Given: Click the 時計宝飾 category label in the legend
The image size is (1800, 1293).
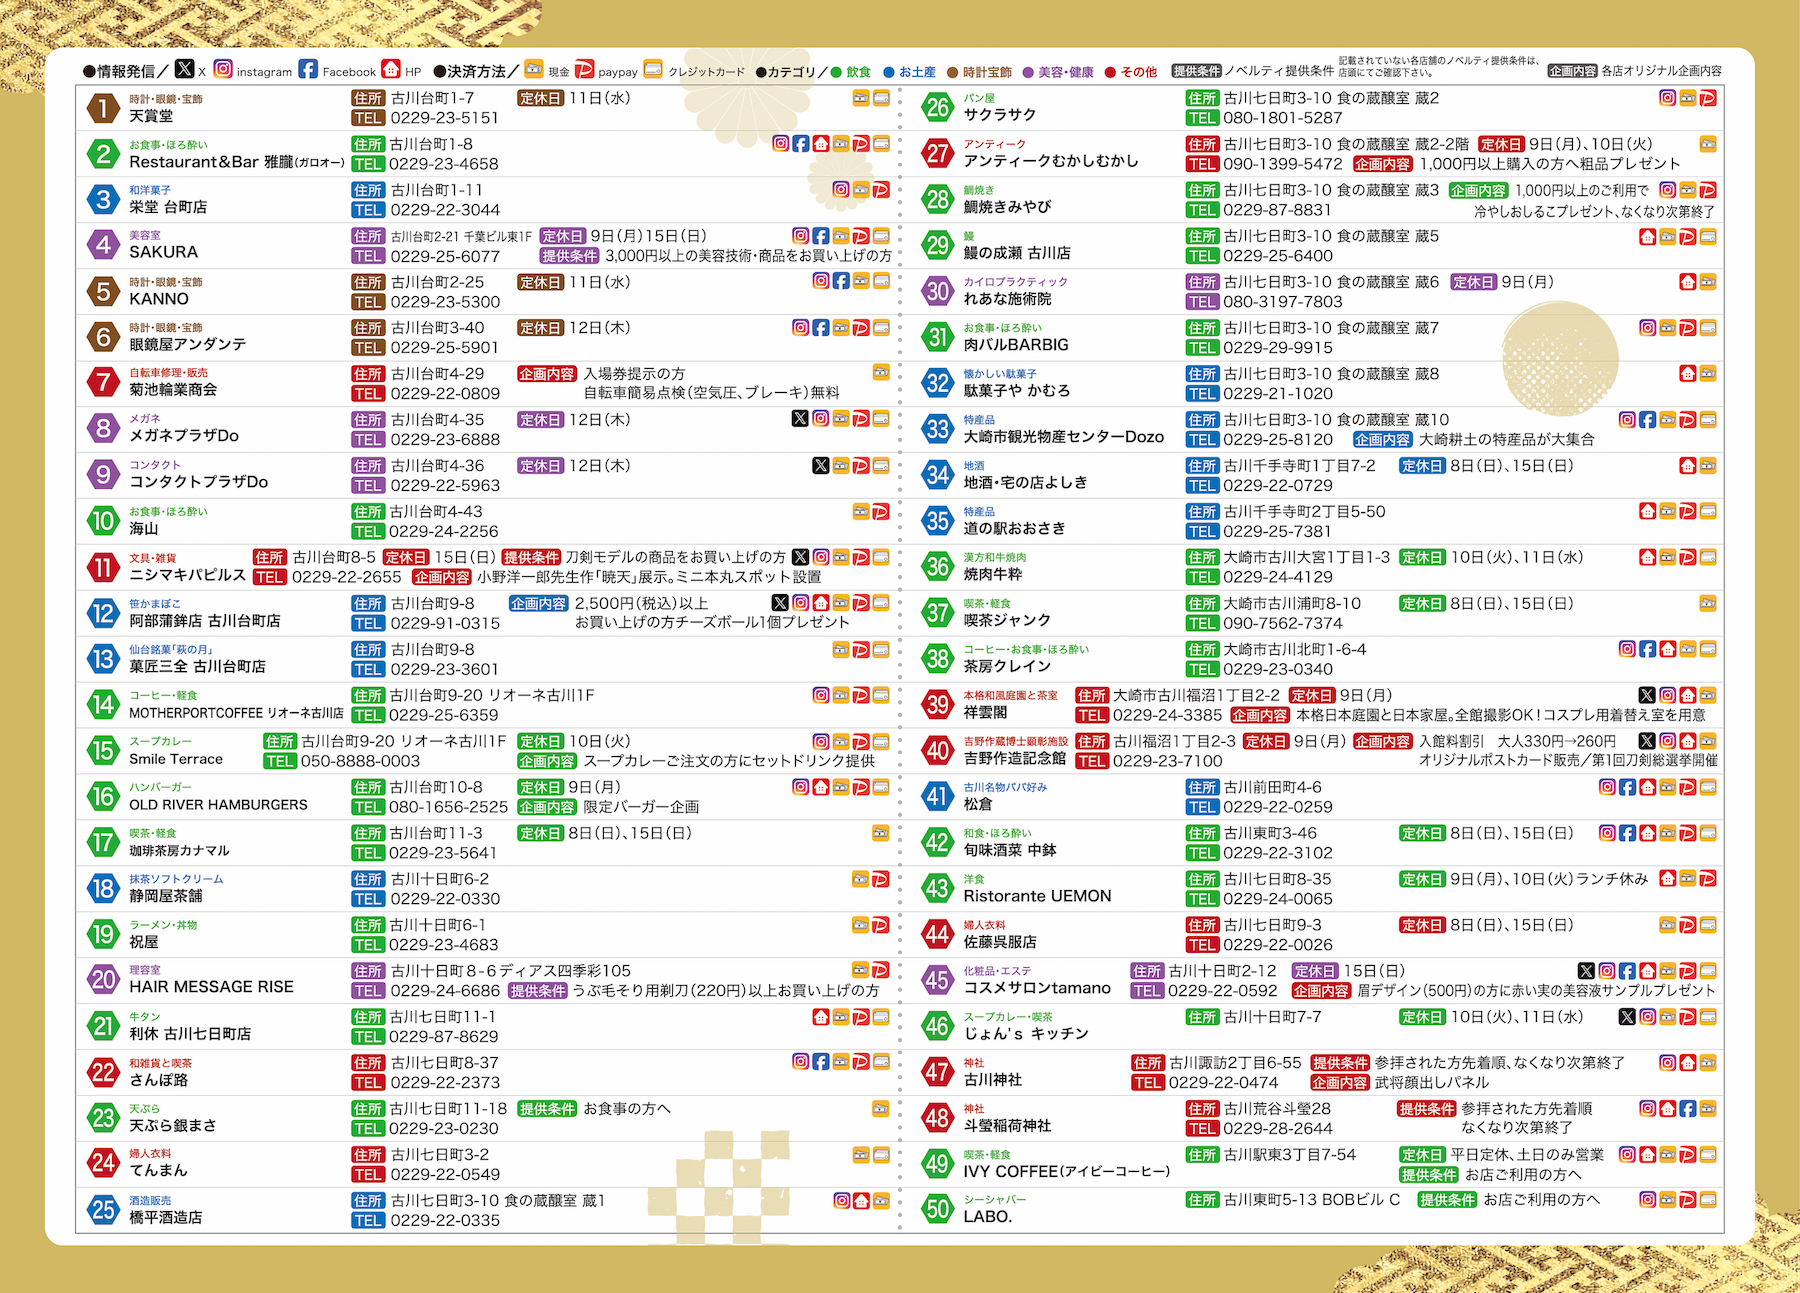Looking at the screenshot, I should pos(987,72).
